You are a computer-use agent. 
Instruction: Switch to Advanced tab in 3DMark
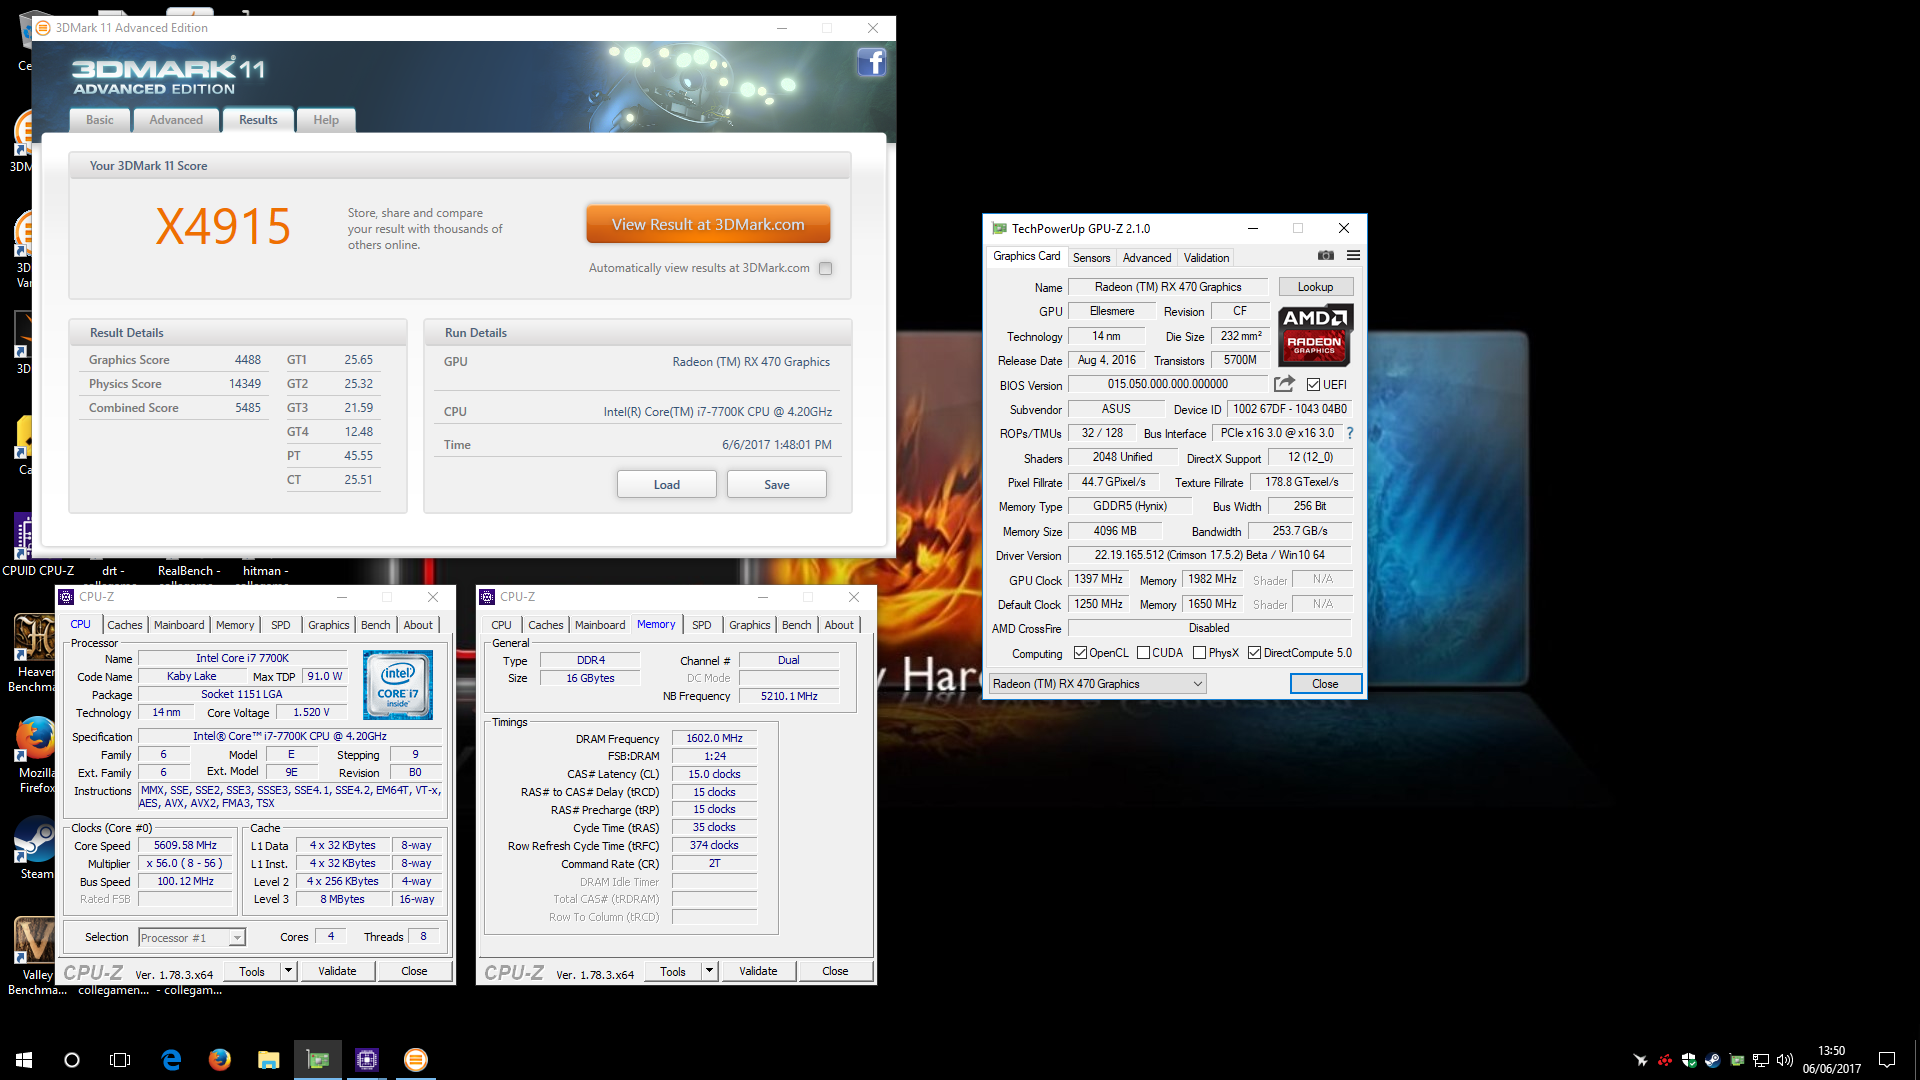[176, 120]
